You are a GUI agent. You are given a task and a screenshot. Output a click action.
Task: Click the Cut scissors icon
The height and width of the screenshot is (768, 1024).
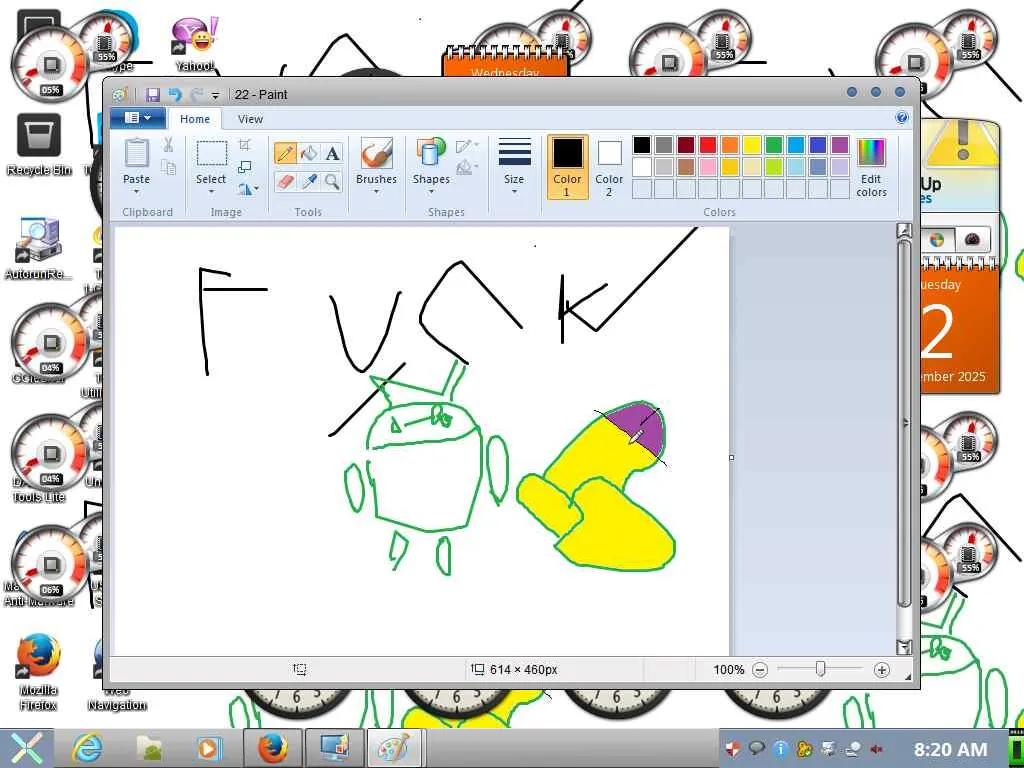click(x=168, y=144)
